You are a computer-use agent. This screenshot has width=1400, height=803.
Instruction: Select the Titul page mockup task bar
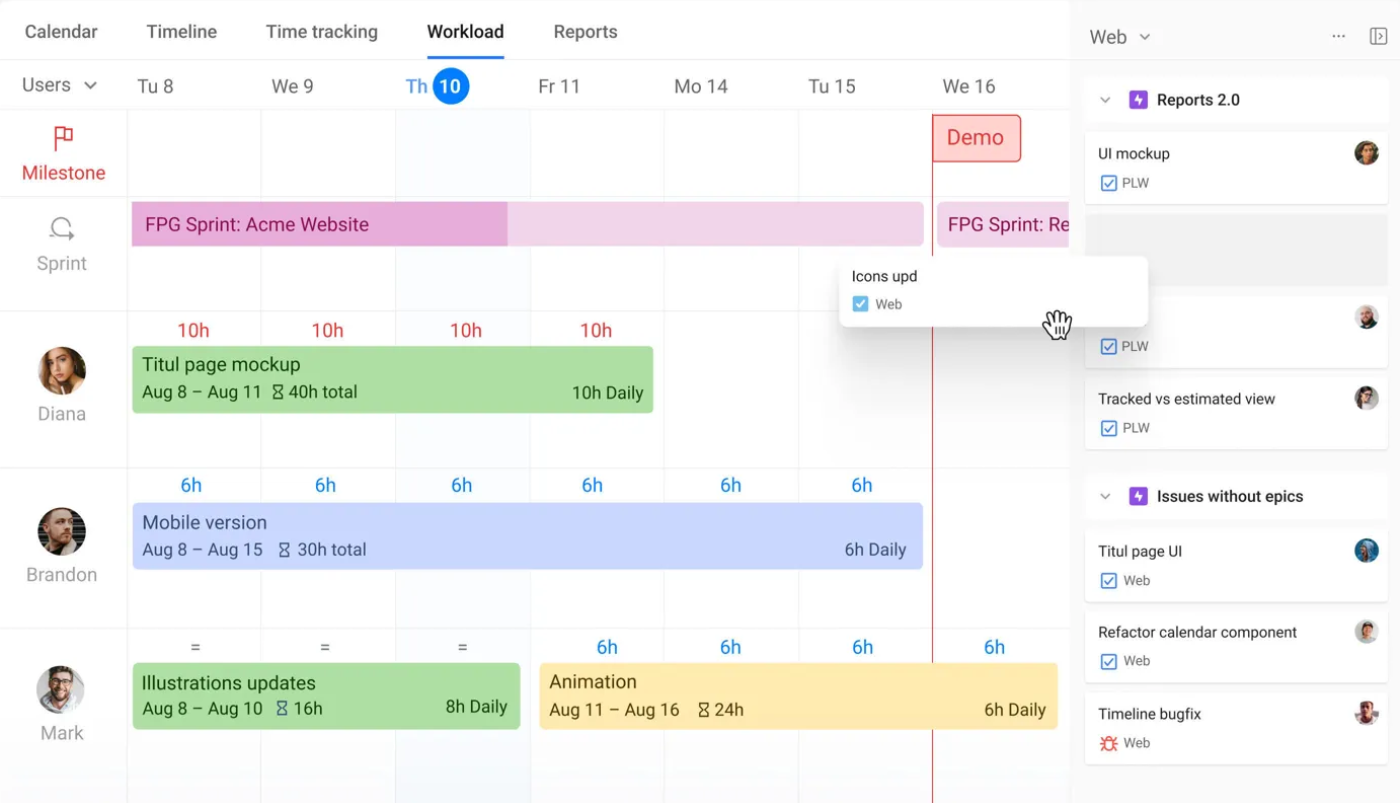392,379
